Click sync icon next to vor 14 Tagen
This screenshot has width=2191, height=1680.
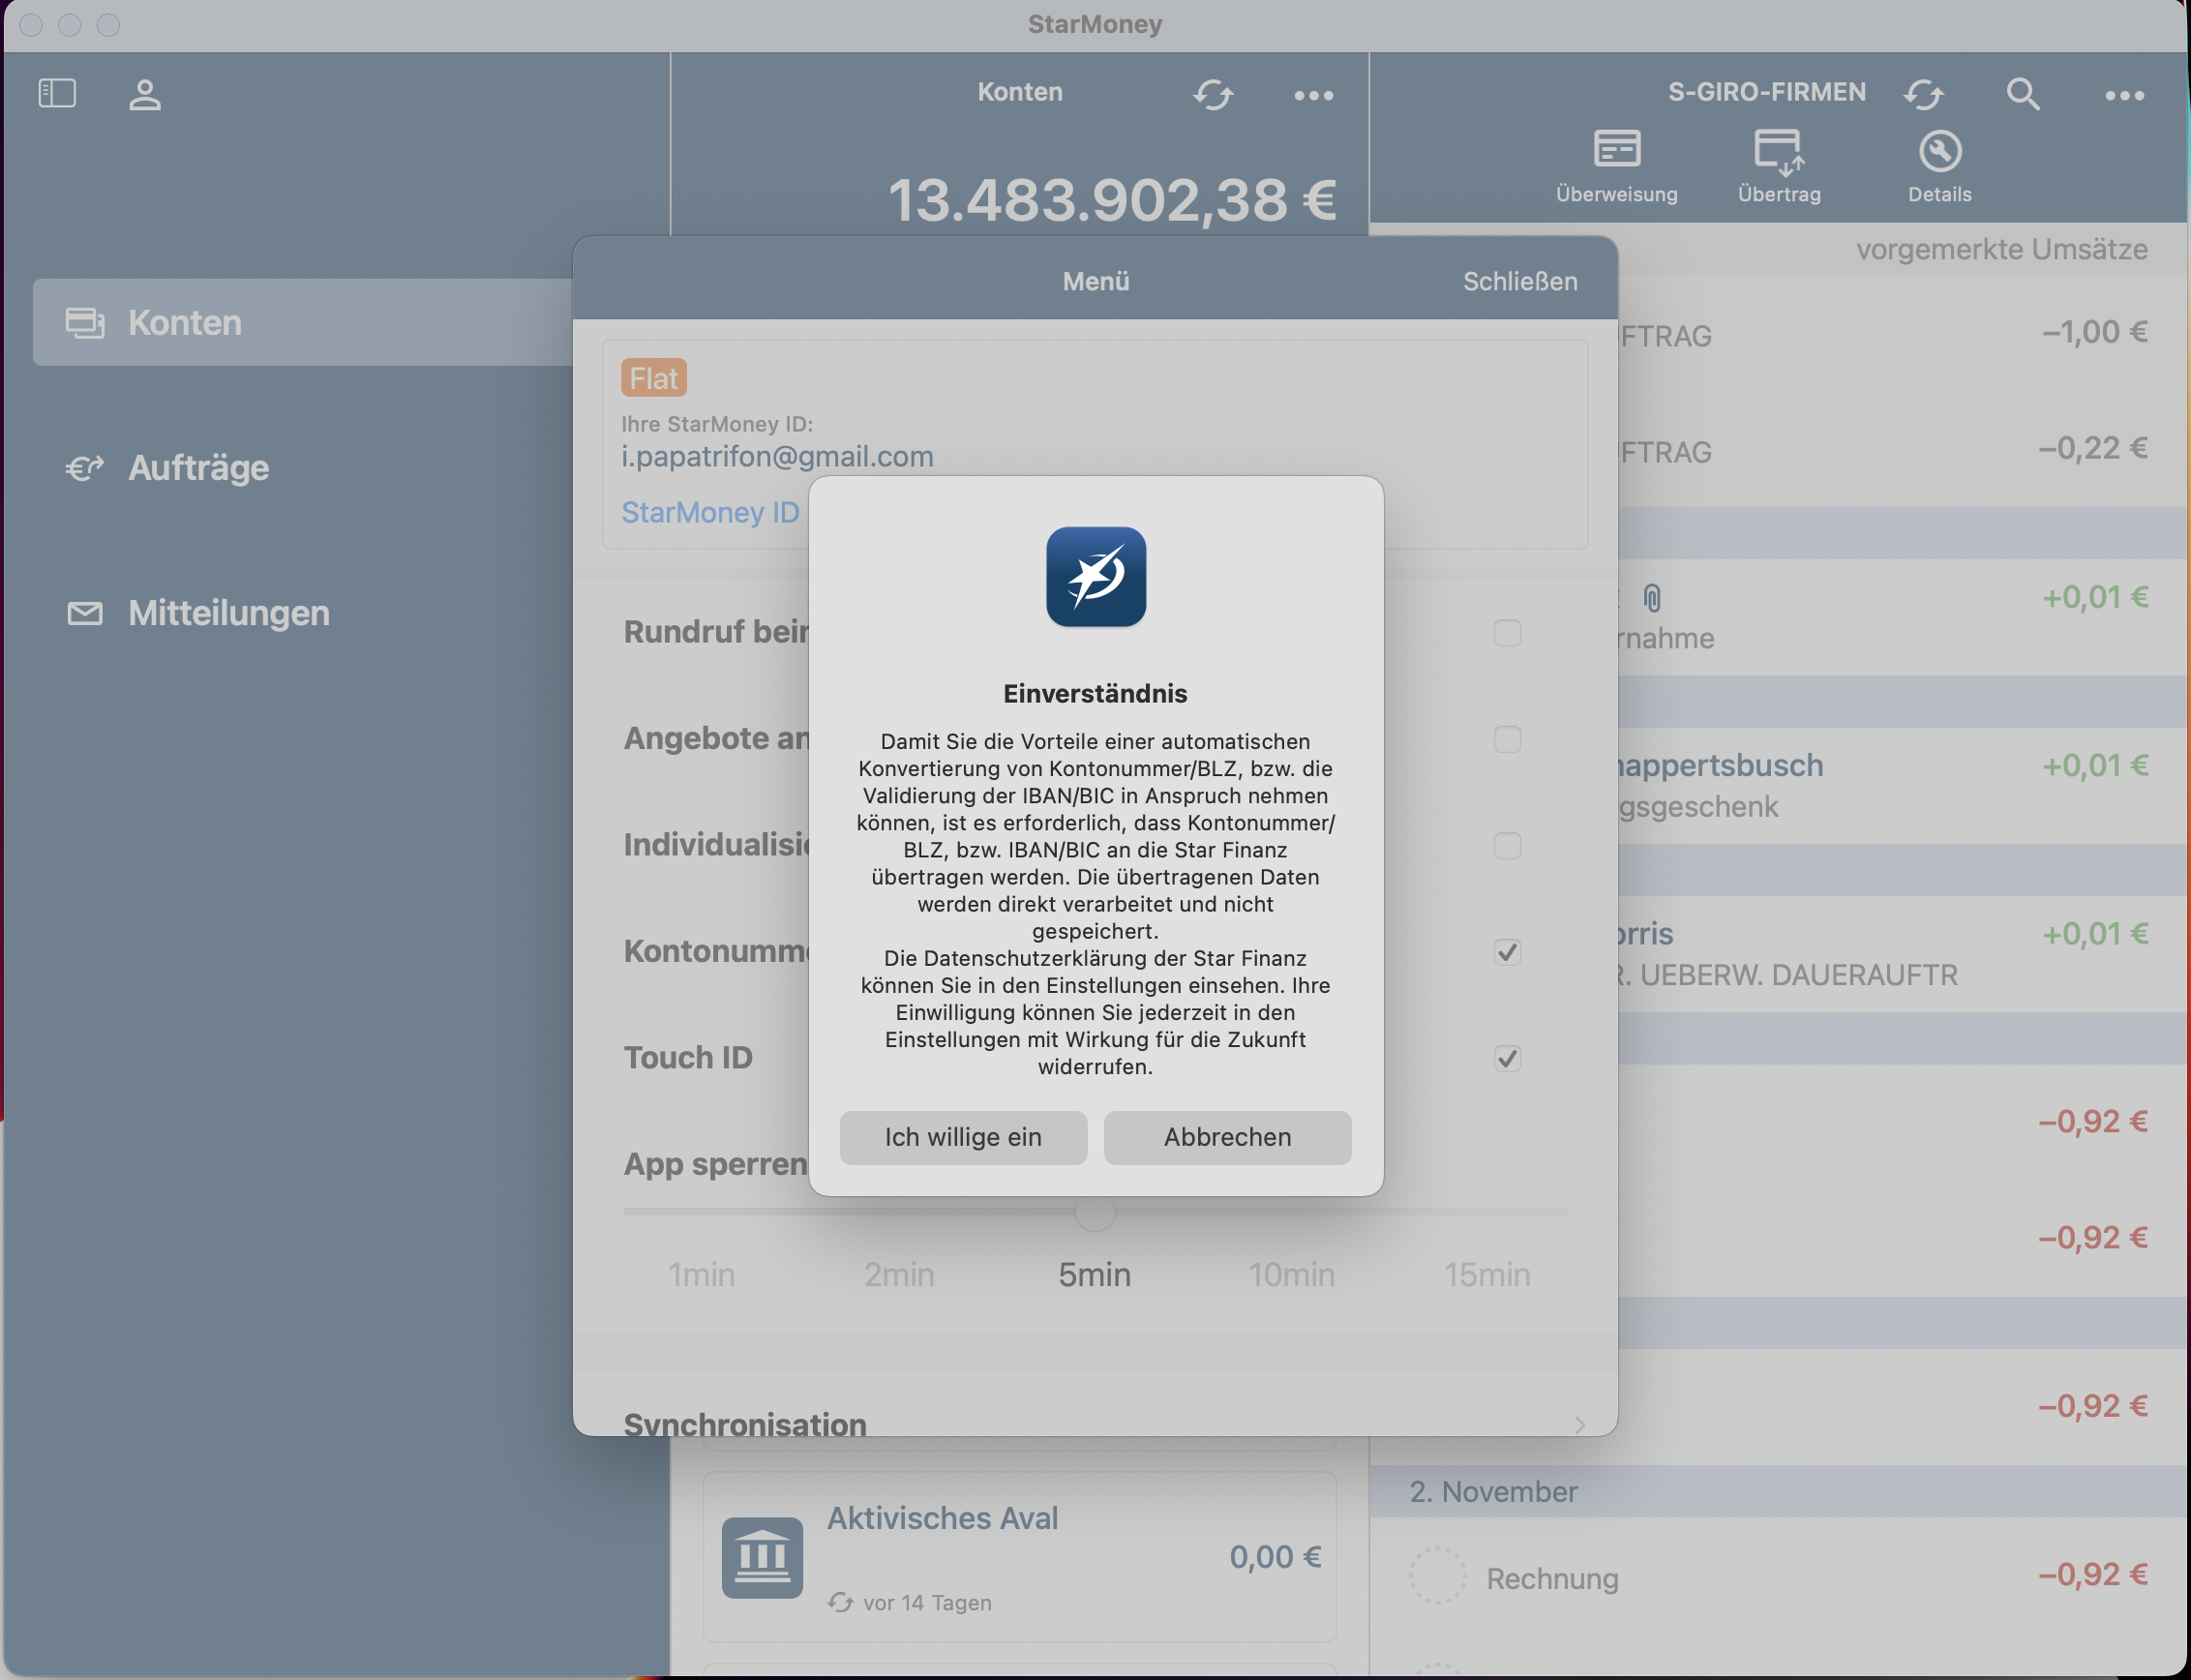(840, 1602)
